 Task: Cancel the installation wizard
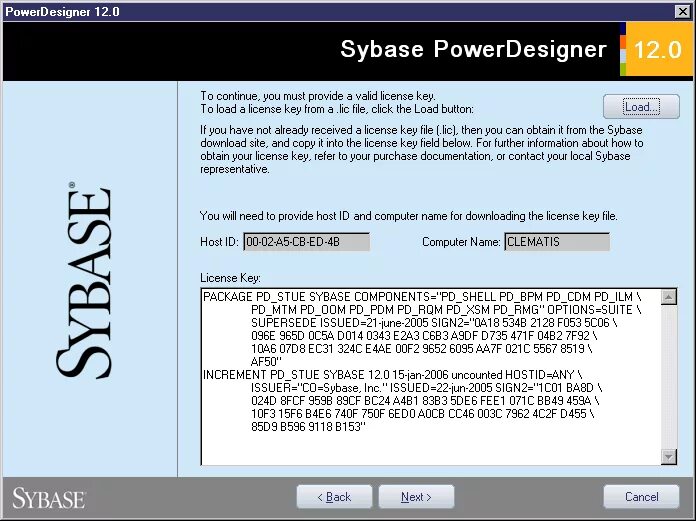click(x=641, y=497)
